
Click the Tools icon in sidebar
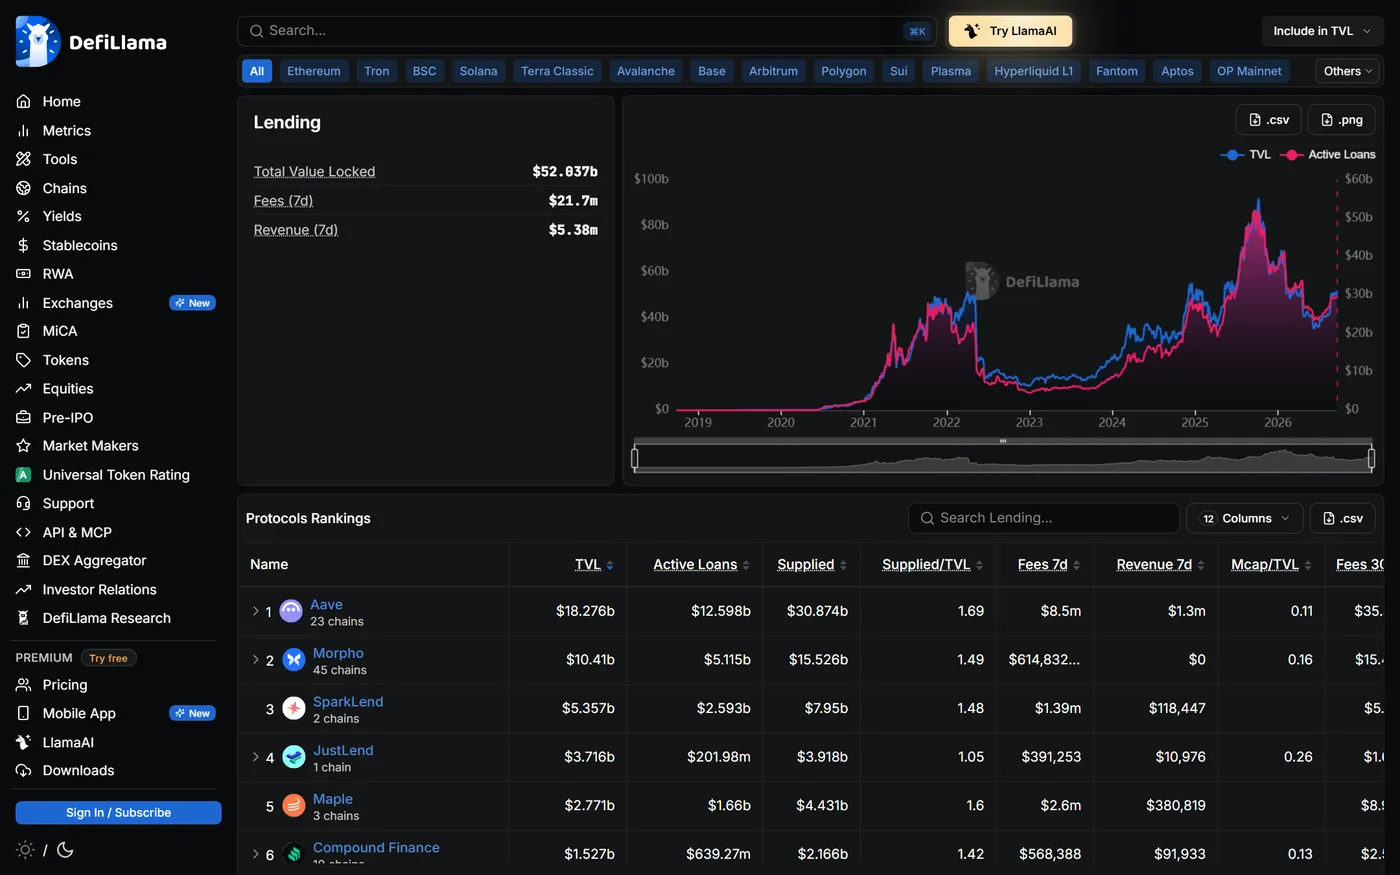click(24, 159)
